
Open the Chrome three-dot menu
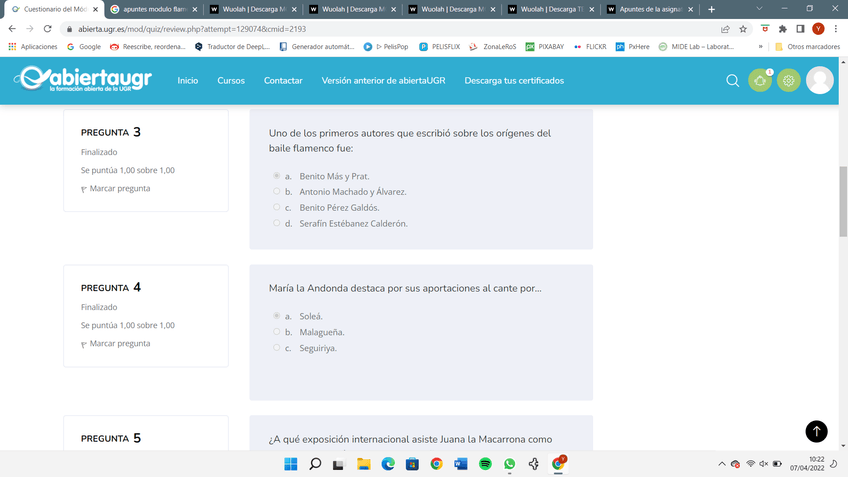pyautogui.click(x=835, y=29)
